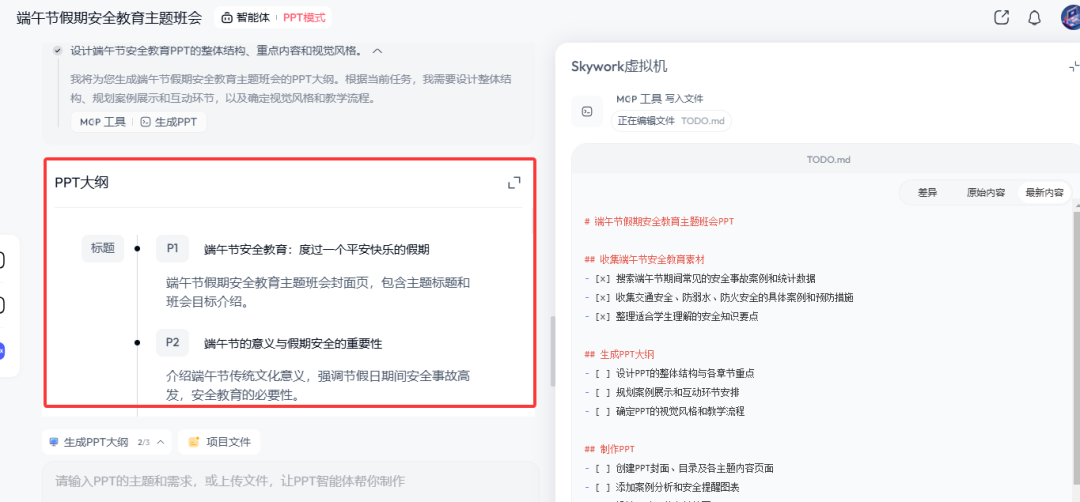Click the Skywork虚拟机 panel title
Viewport: 1080px width, 502px height.
(619, 66)
